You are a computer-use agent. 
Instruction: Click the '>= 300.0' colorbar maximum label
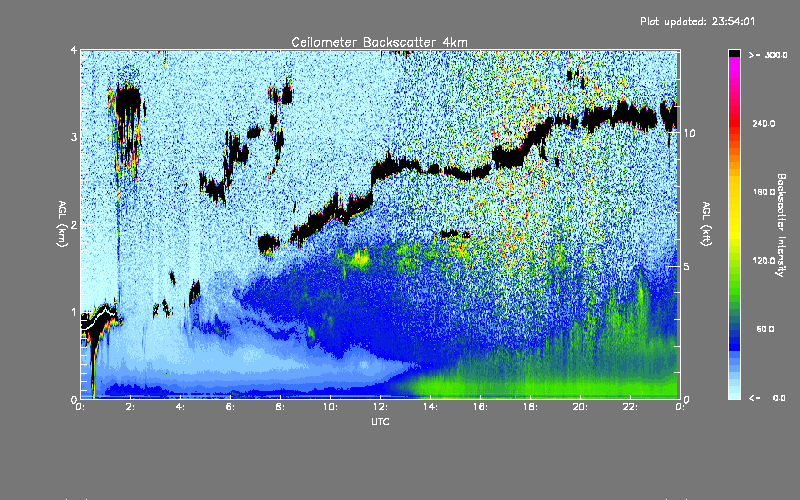[x=768, y=55]
